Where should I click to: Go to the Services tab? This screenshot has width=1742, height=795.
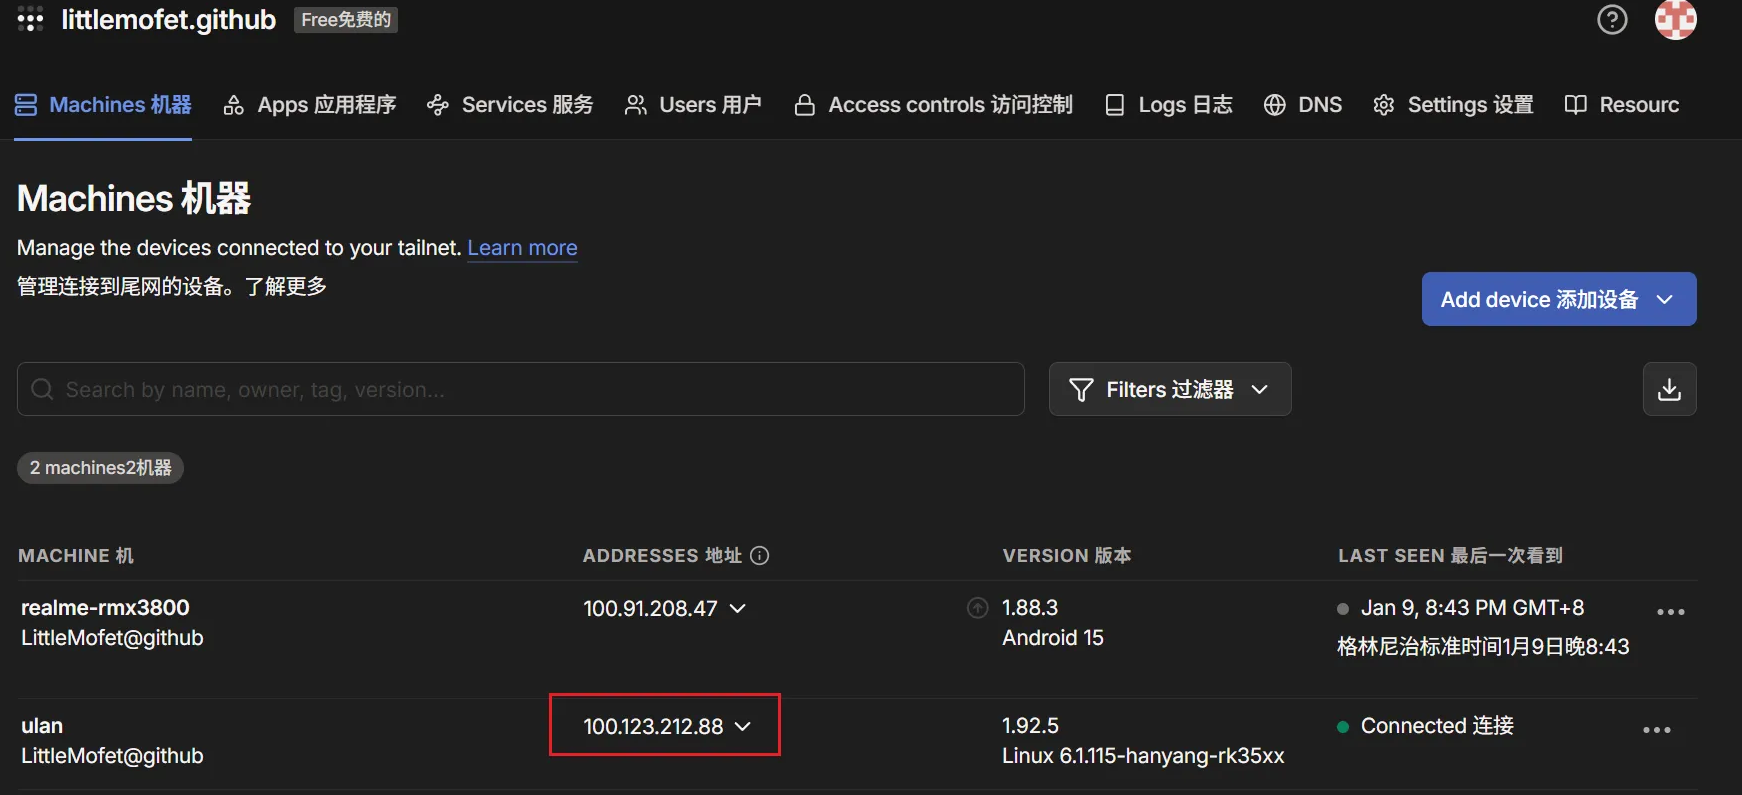pos(510,105)
